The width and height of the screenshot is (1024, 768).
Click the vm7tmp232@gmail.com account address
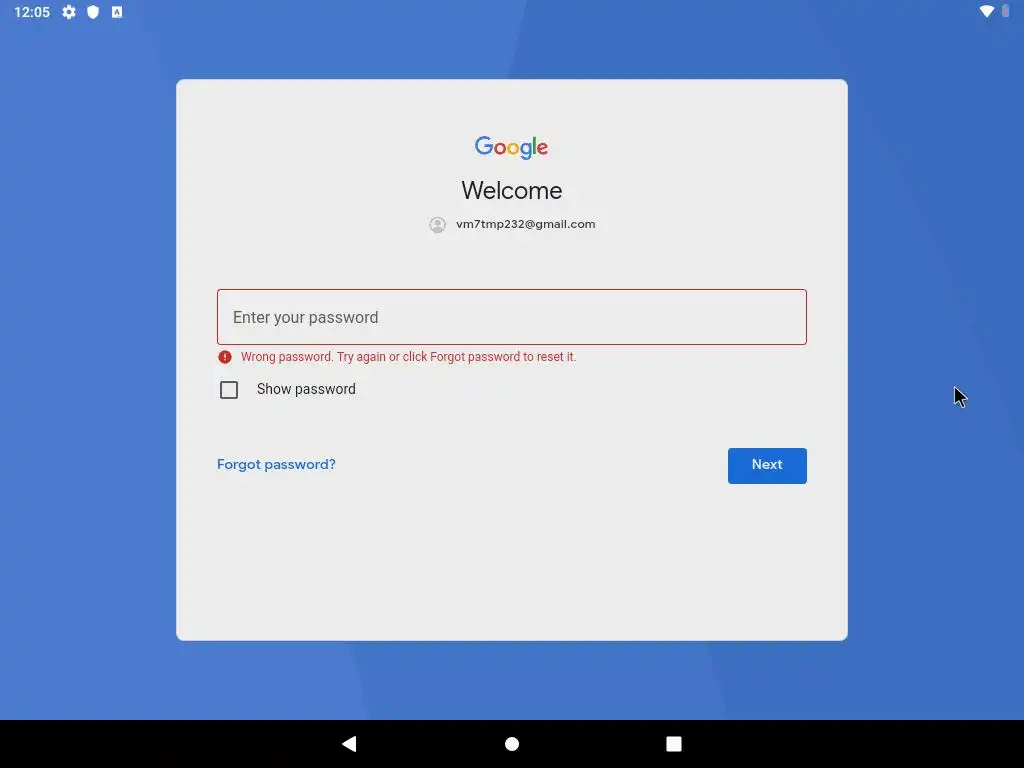pos(526,224)
